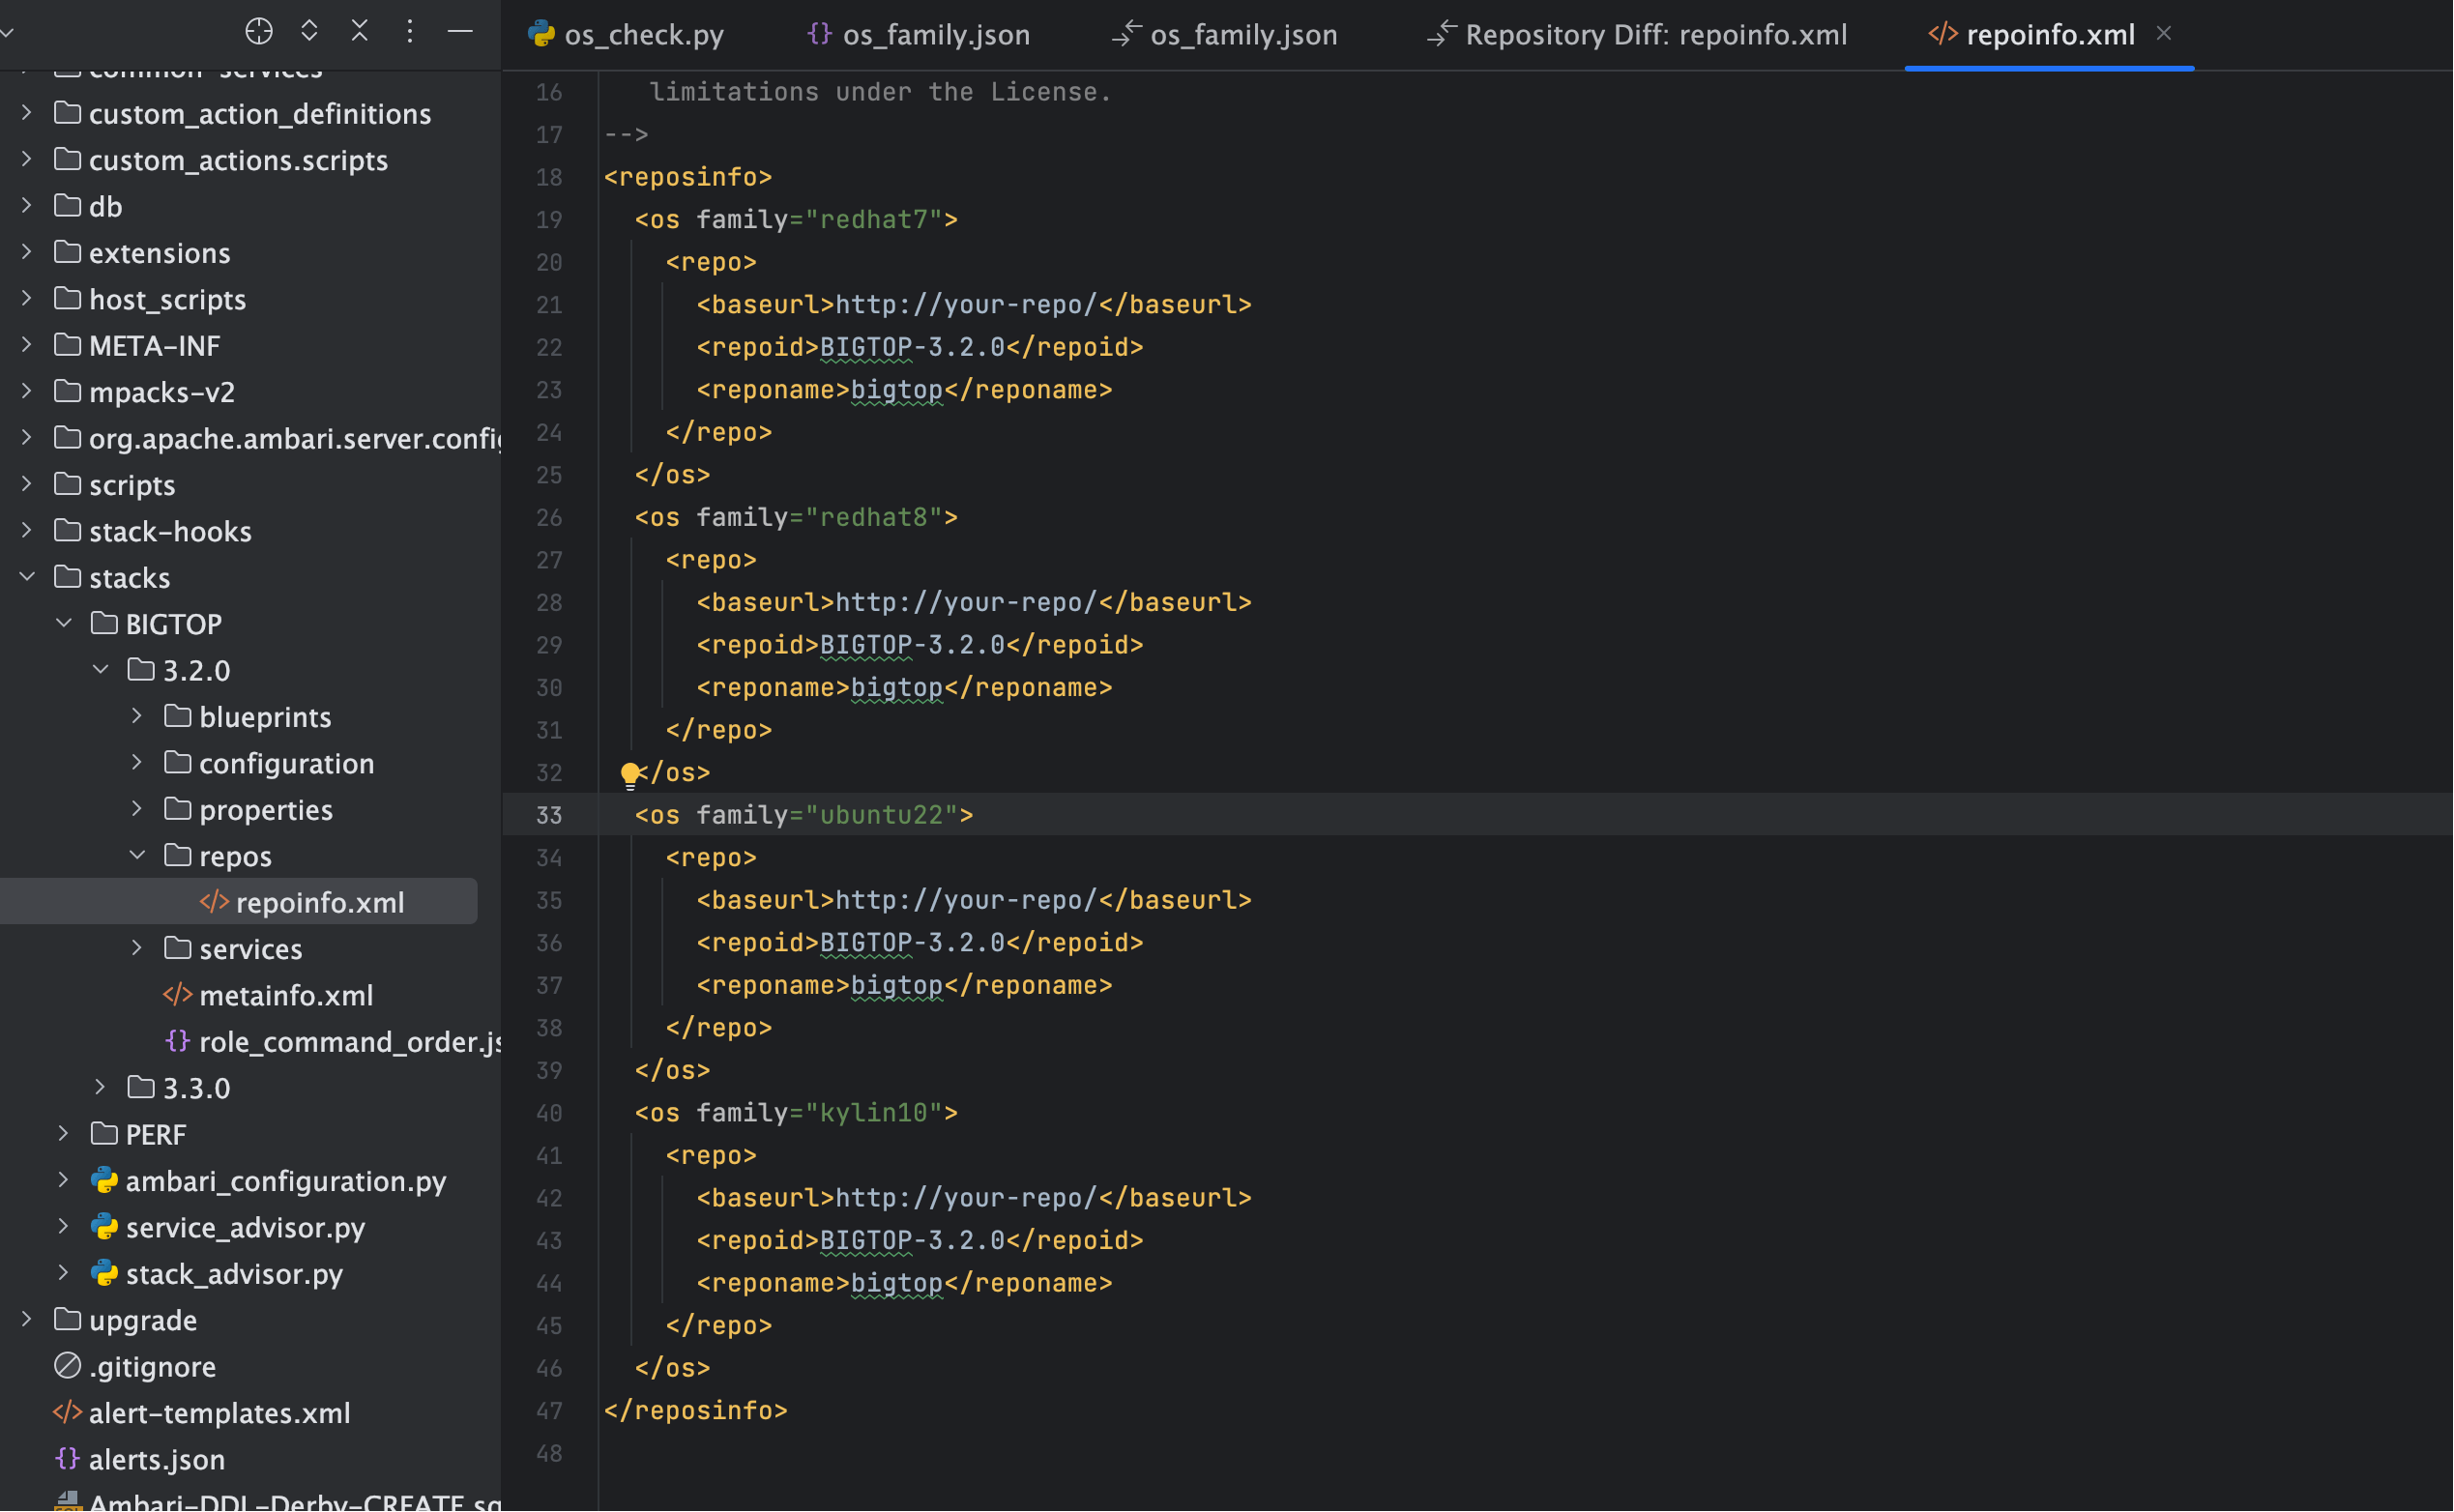The image size is (2454, 1512).
Task: Hide the project tool window with the minimize icon
Action: pos(460,32)
